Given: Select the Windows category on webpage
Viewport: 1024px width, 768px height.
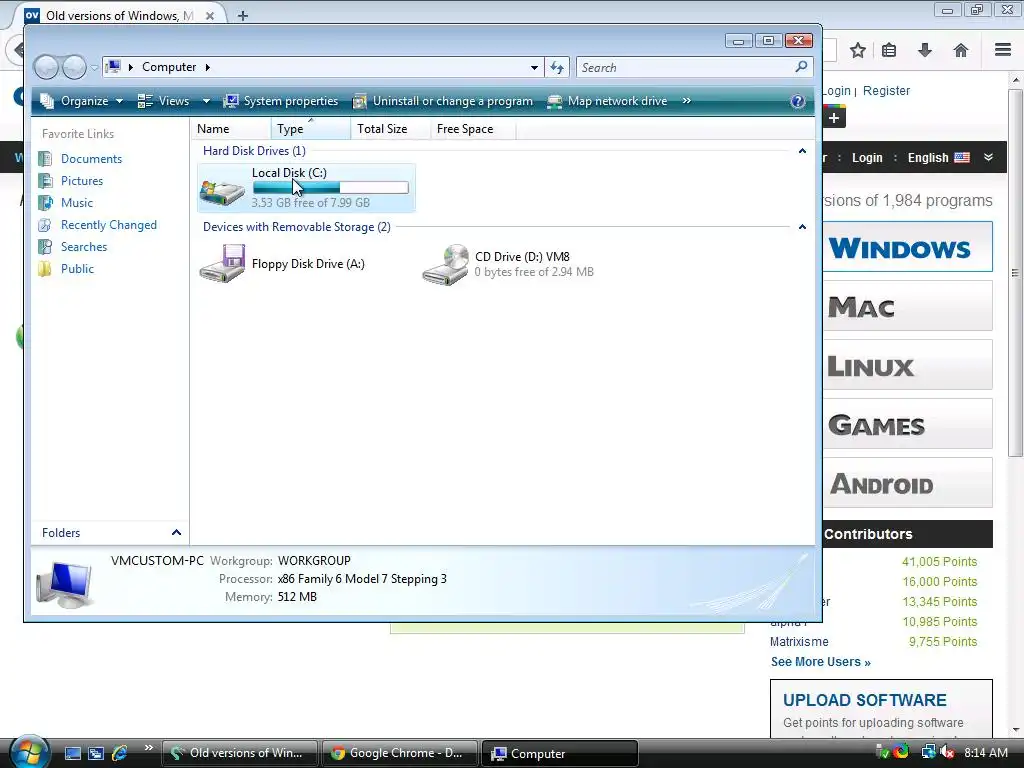Looking at the screenshot, I should [x=908, y=247].
